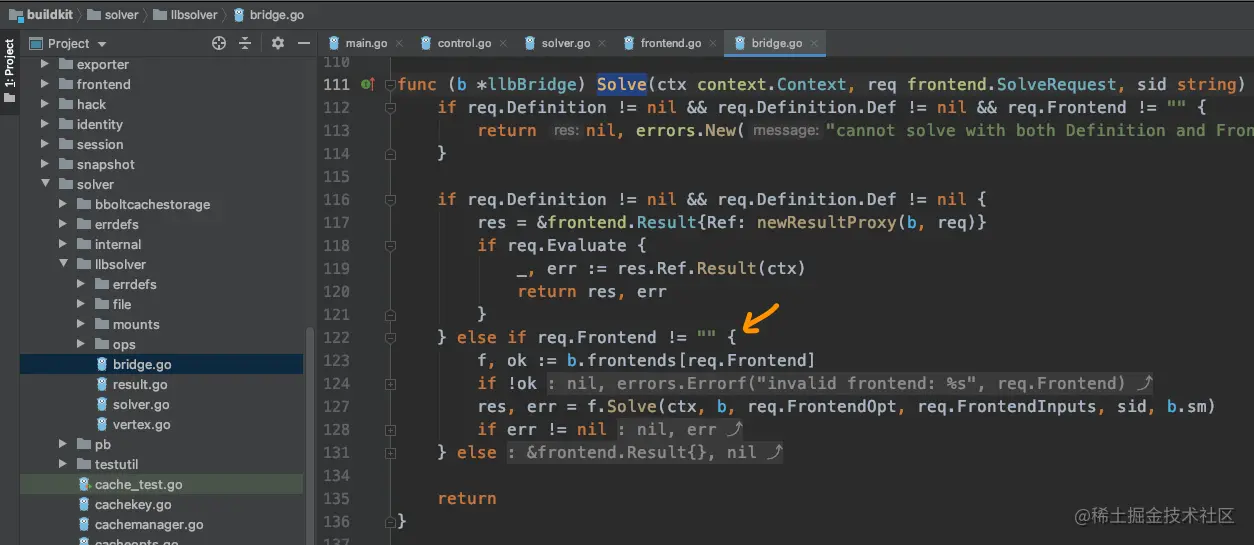Expand folded block at line 124
The width and height of the screenshot is (1254, 545).
click(x=390, y=384)
